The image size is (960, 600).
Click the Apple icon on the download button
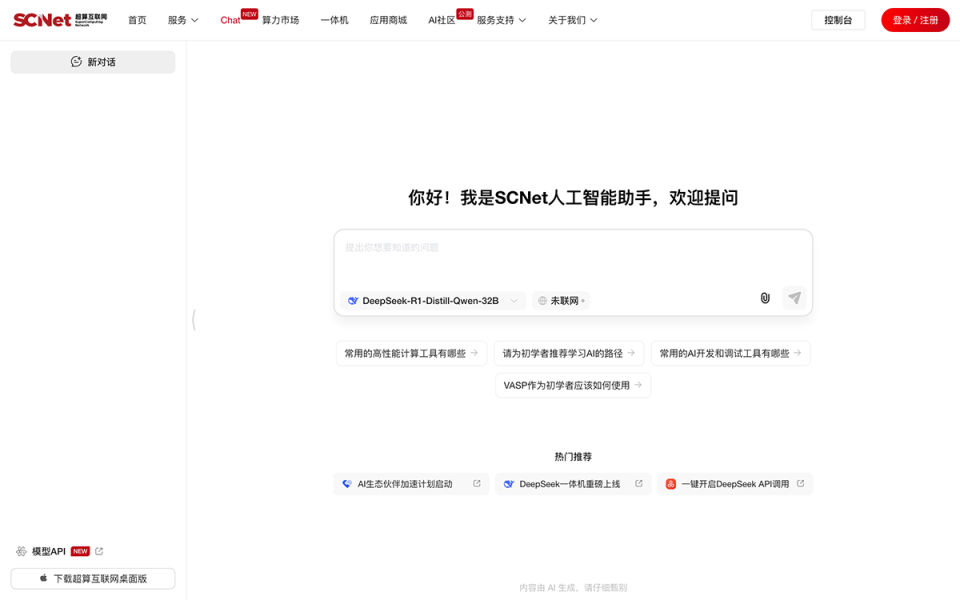click(43, 578)
